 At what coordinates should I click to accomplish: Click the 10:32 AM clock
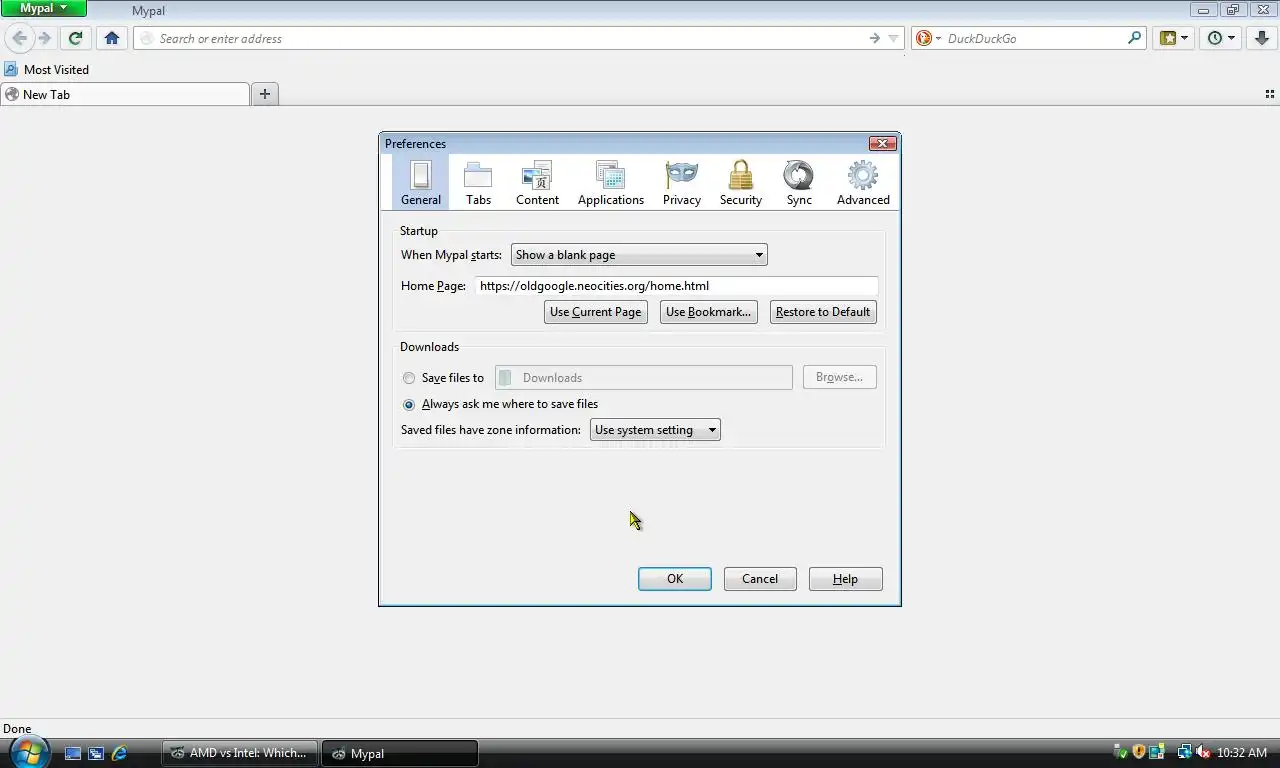coord(1242,753)
